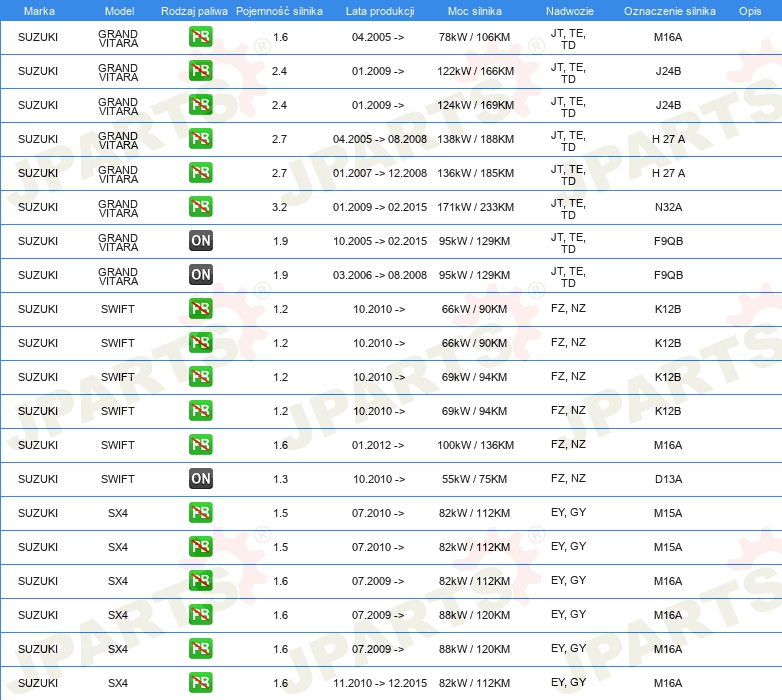Click ON diesel icon in Swift D13A row

click(x=200, y=479)
